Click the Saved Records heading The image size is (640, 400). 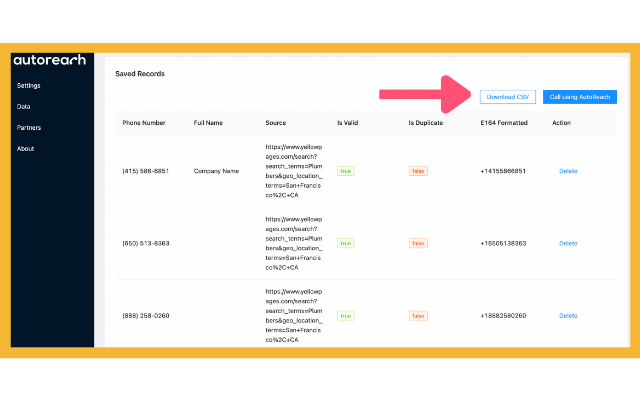coord(140,74)
